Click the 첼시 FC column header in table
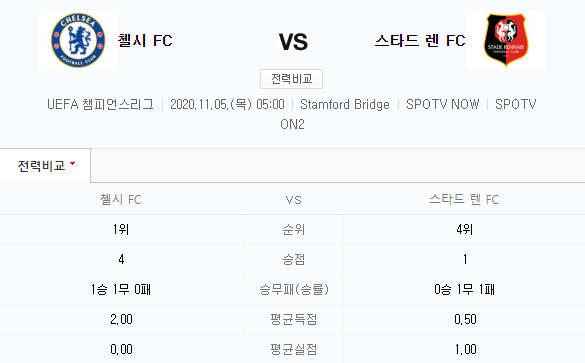Image resolution: width=585 pixels, height=363 pixels. (x=121, y=200)
